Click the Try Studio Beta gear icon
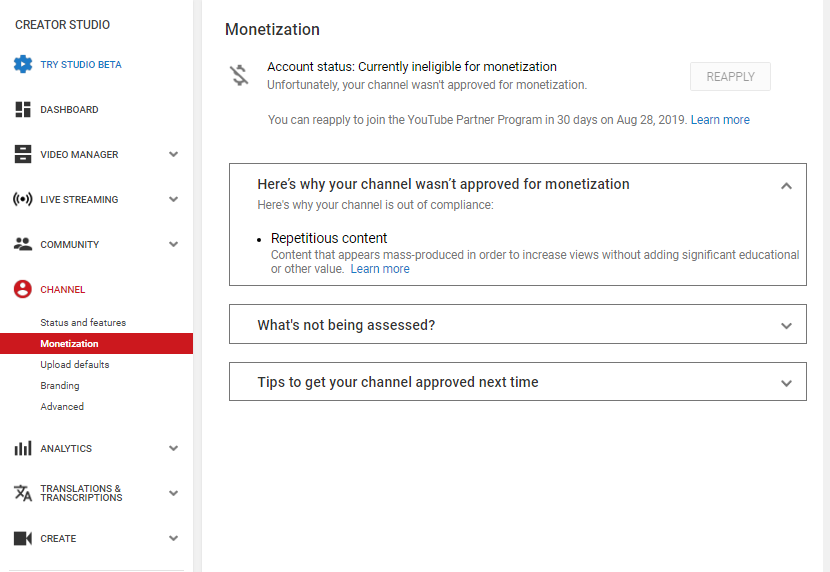This screenshot has width=830, height=572. [23, 64]
